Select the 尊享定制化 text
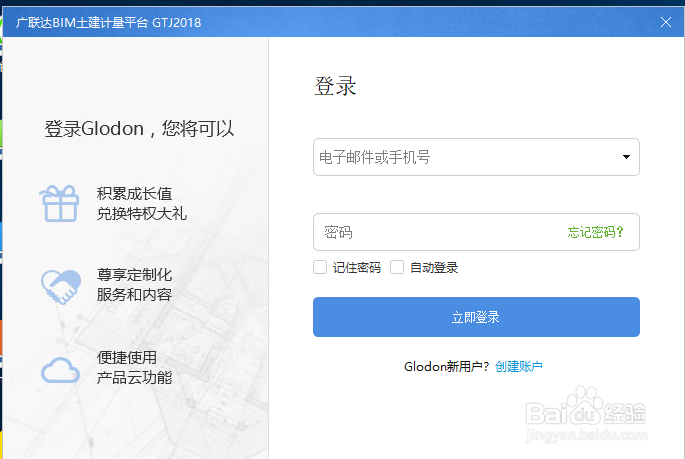 pos(134,275)
